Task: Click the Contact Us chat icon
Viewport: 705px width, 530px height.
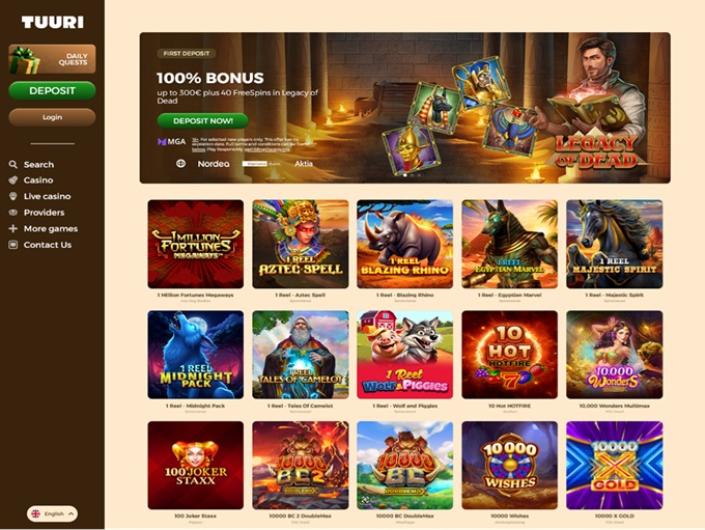Action: (x=13, y=245)
